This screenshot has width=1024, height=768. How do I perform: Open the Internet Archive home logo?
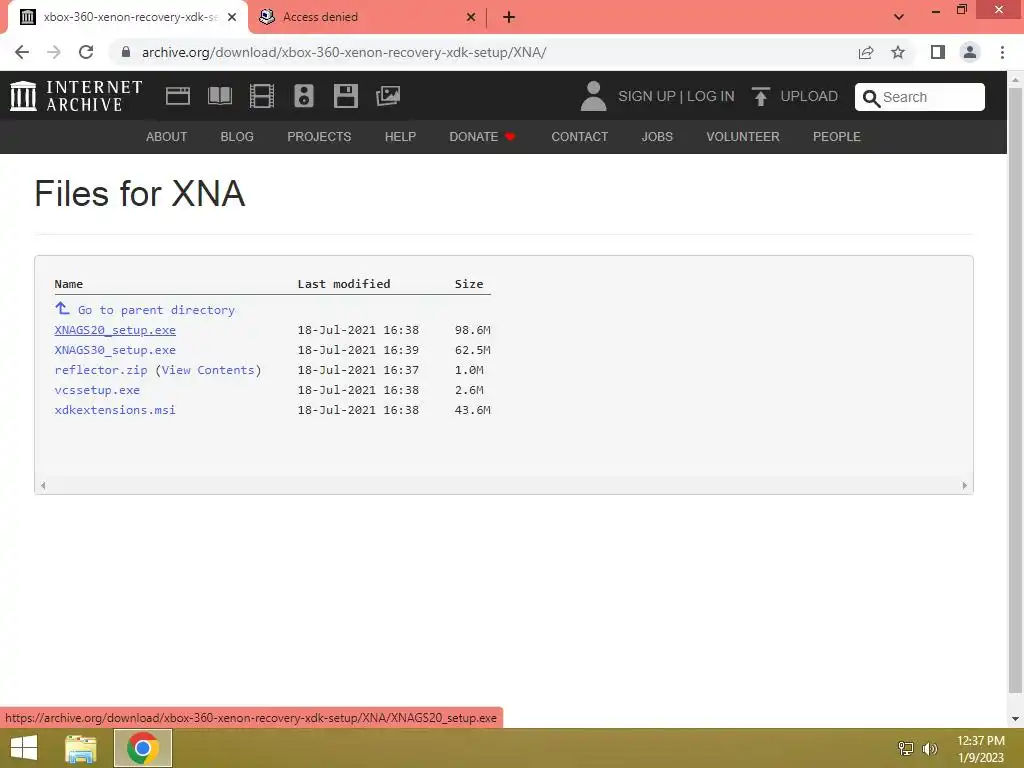76,96
